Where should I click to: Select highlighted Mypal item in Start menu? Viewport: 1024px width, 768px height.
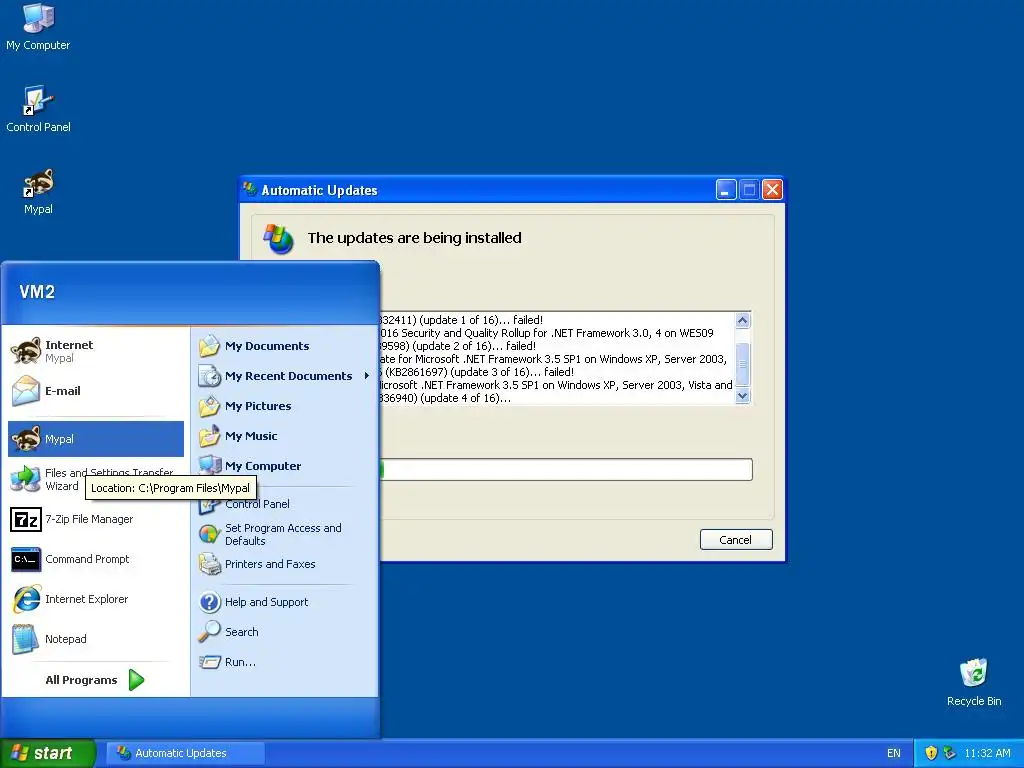[x=95, y=439]
